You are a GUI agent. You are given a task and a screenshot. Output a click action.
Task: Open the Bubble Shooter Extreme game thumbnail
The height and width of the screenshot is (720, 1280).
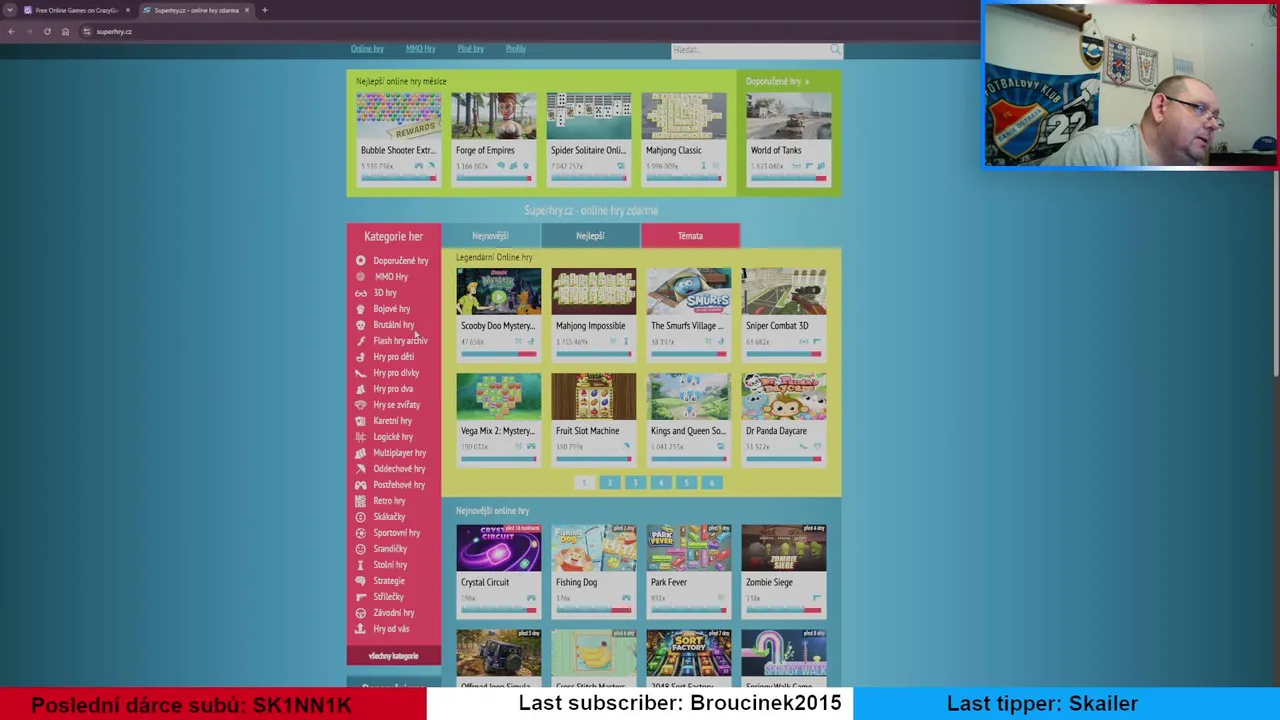(398, 116)
